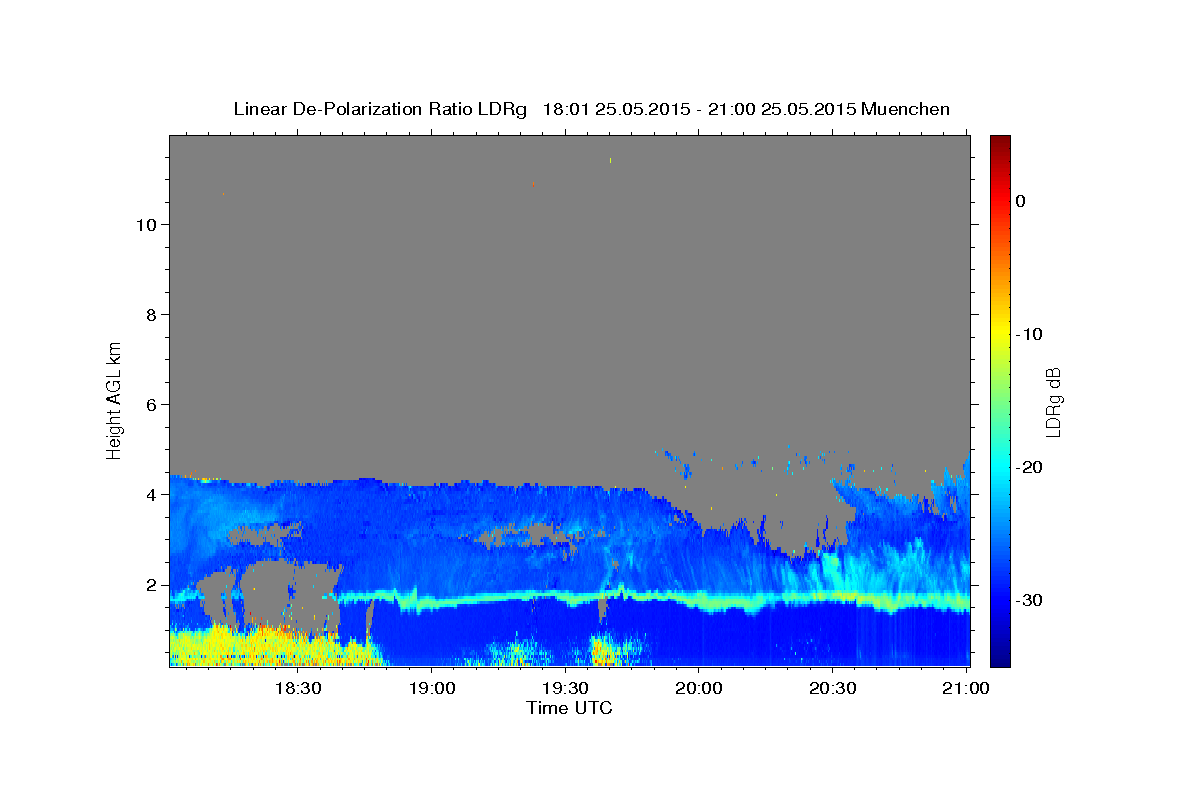The width and height of the screenshot is (1200, 800).
Task: Select the 19:30 time tick label
Action: [565, 688]
